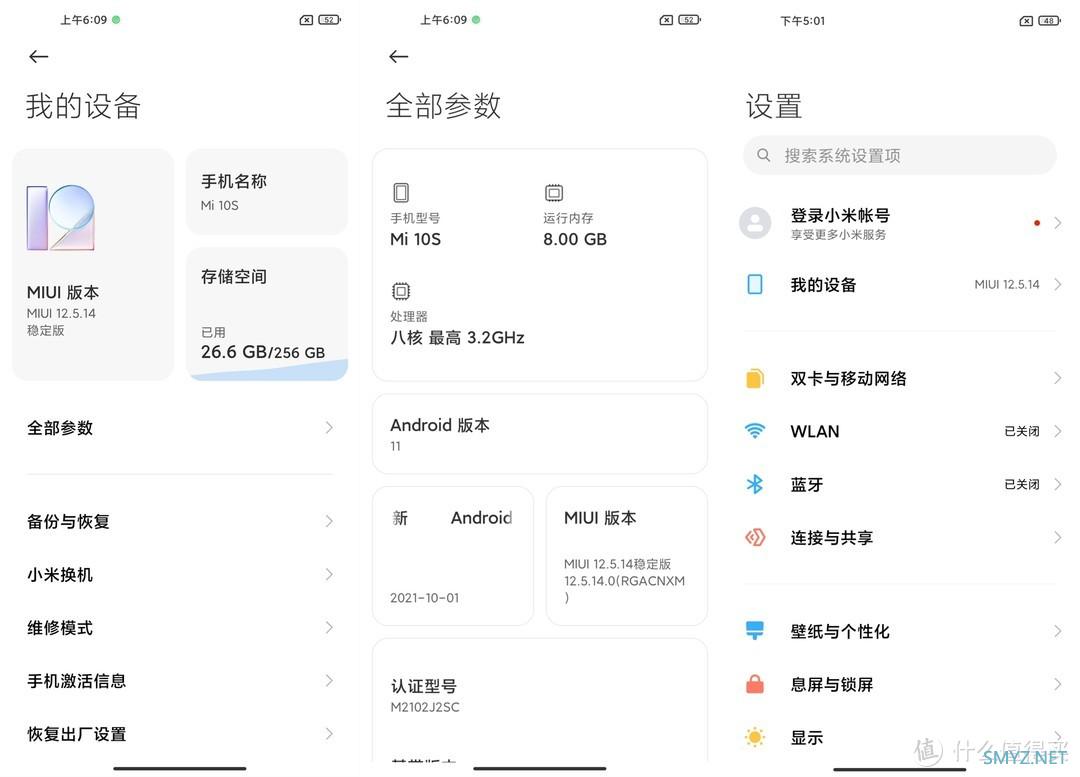1080x777 pixels.
Task: Tap the 双卡与移动网络 SIM card icon
Action: [x=755, y=378]
